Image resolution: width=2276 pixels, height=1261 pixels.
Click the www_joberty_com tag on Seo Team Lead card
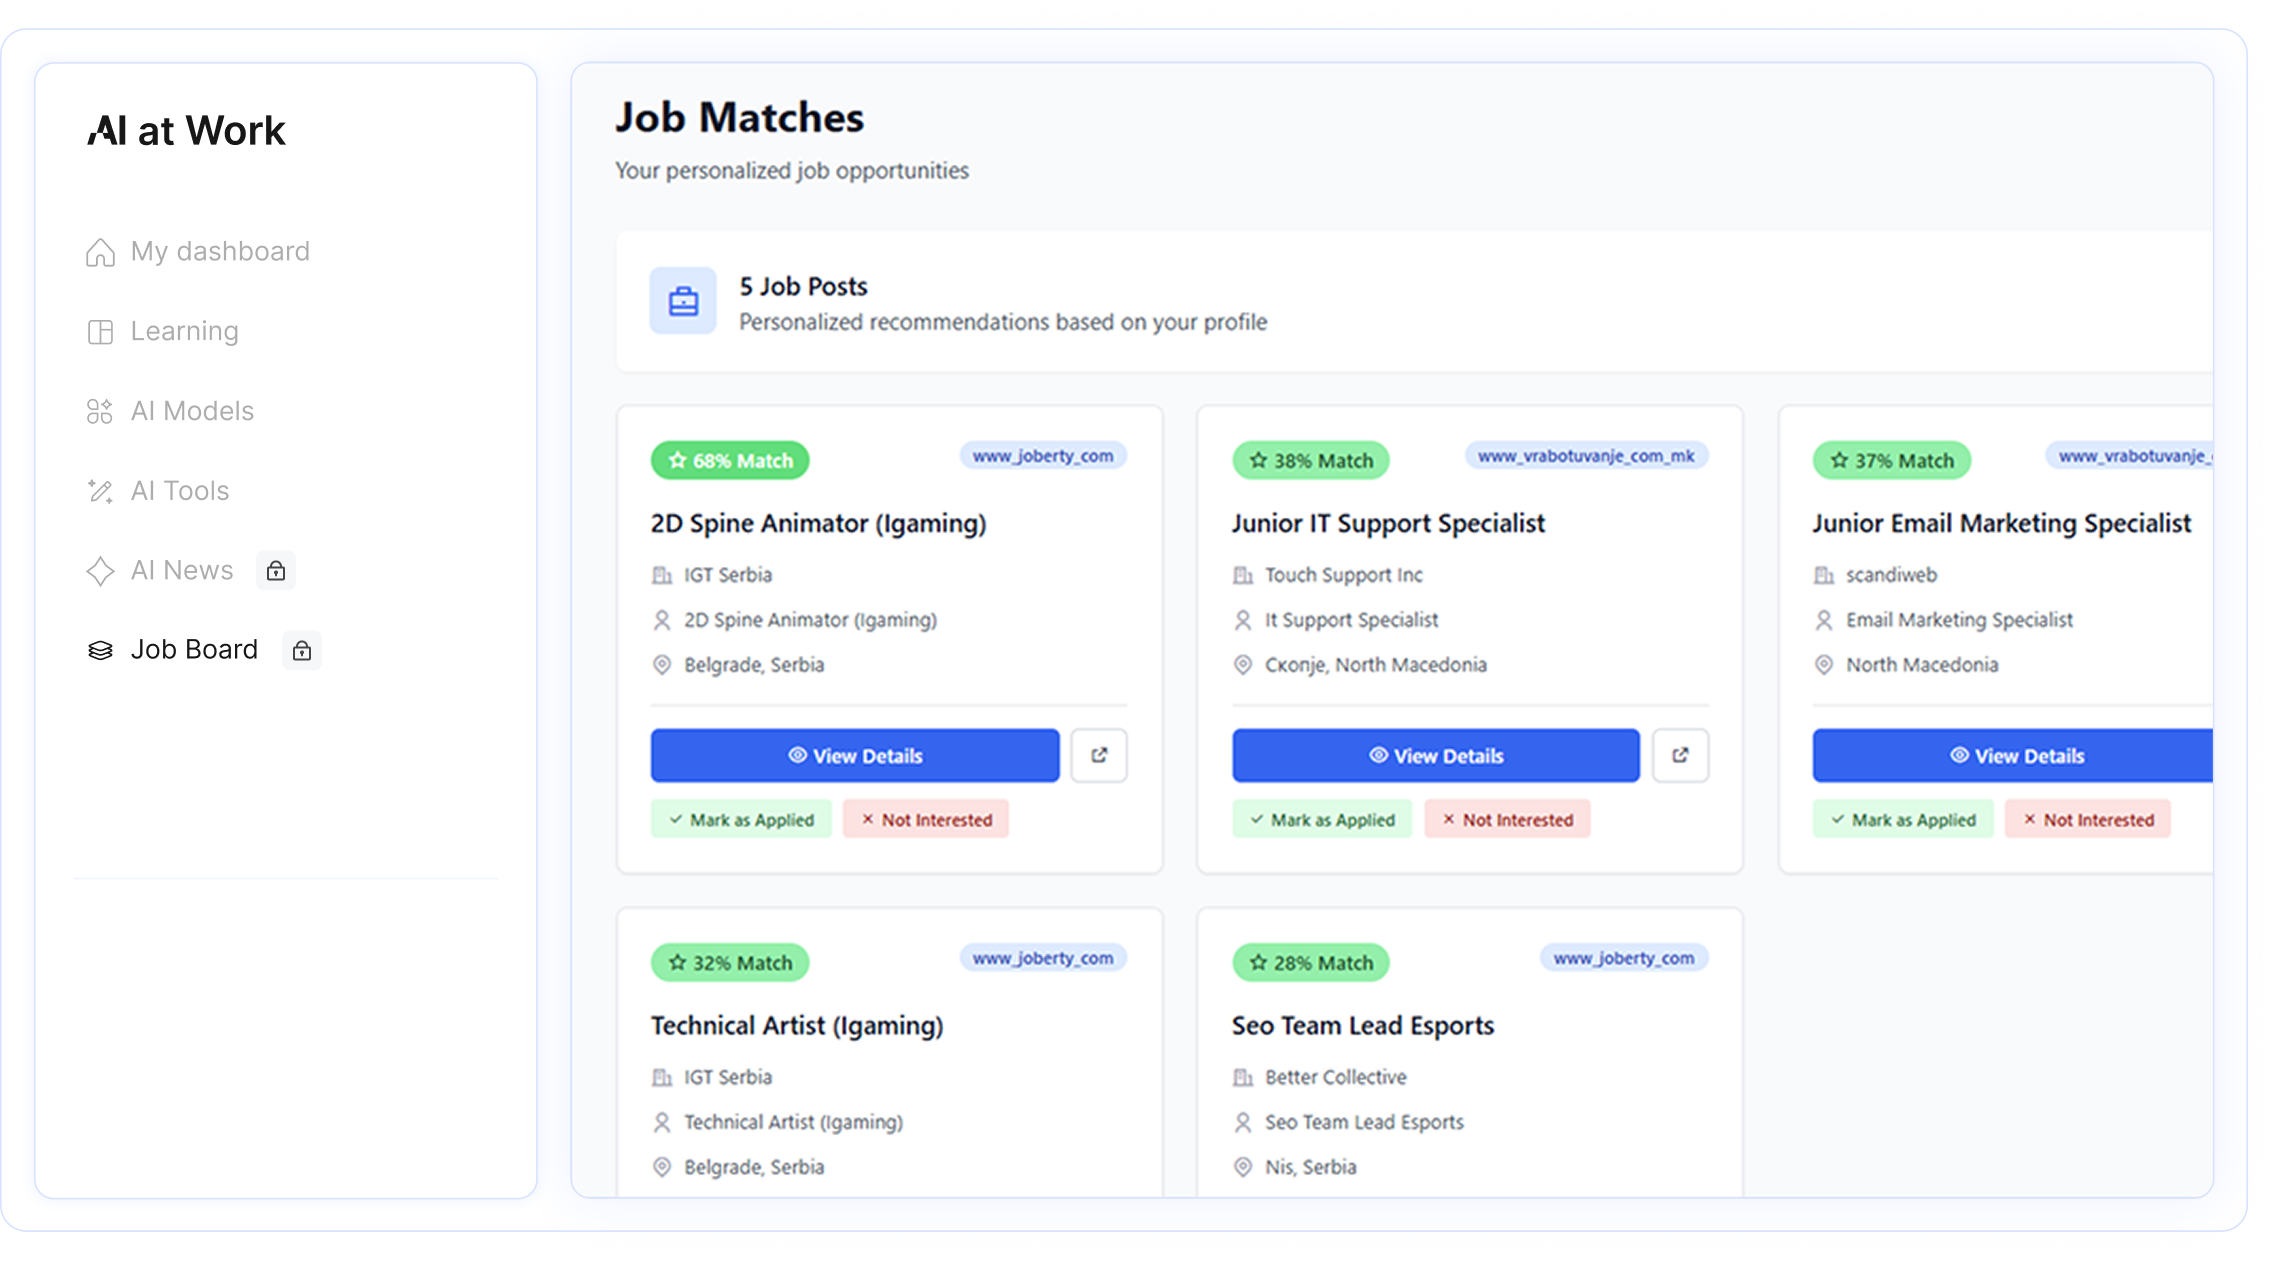click(1623, 958)
